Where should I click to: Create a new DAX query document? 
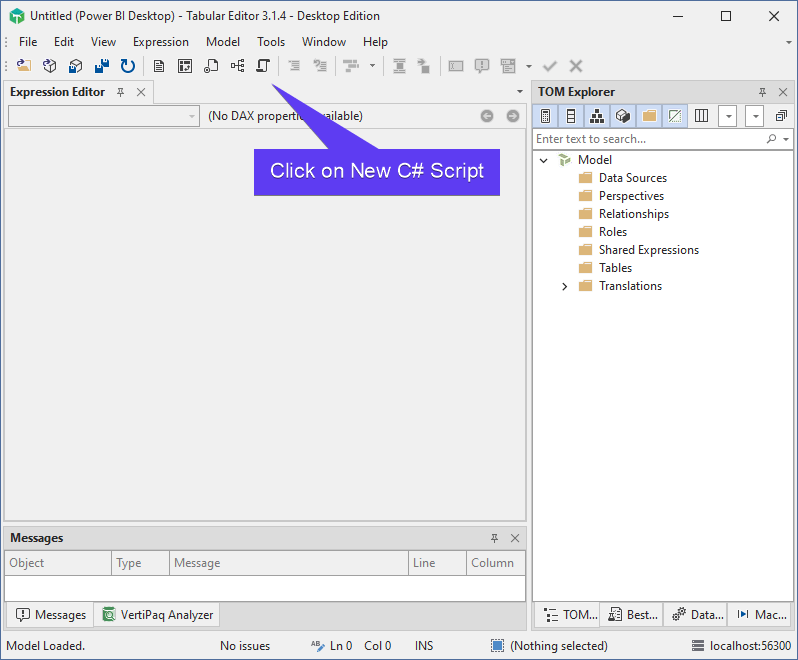pos(159,66)
